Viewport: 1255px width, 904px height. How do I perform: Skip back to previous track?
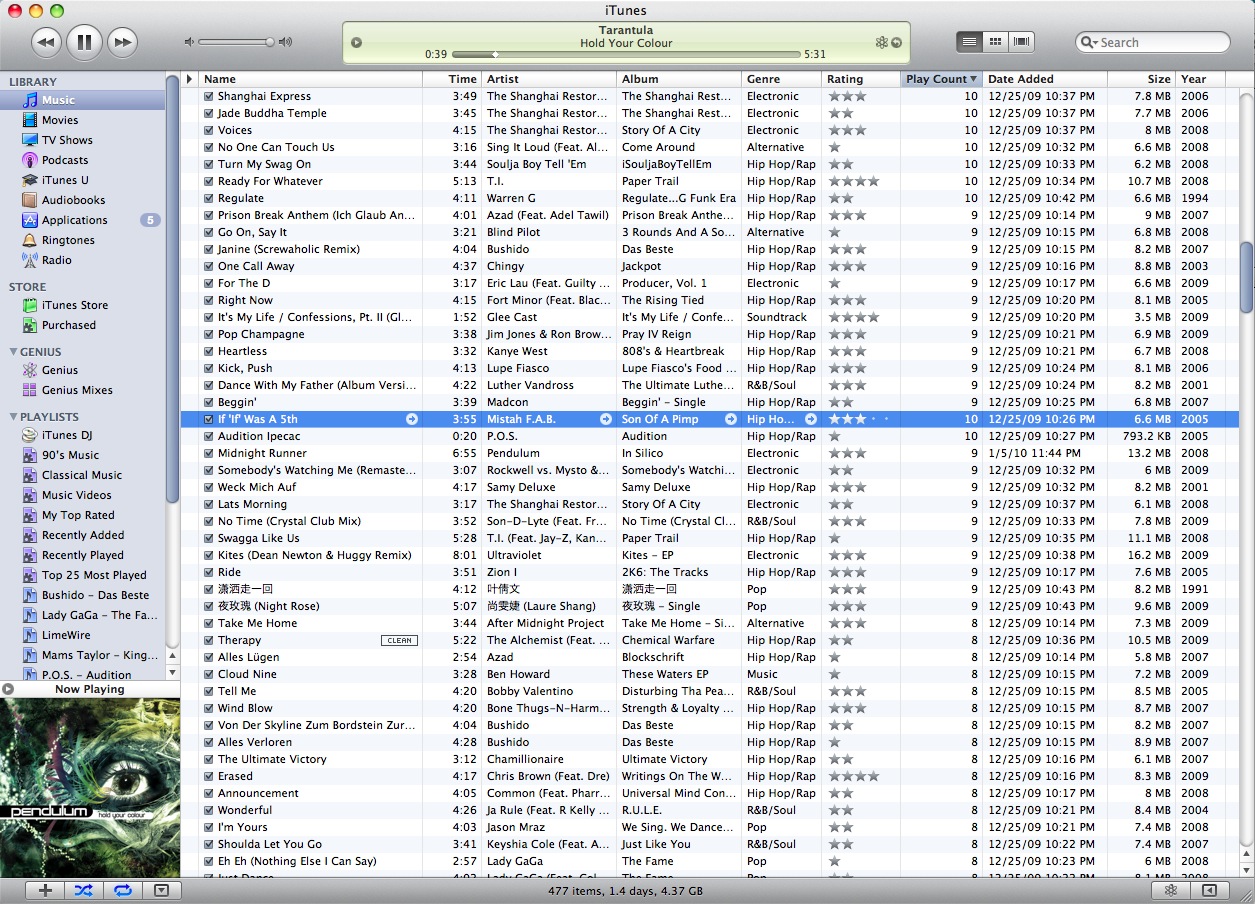click(x=46, y=42)
